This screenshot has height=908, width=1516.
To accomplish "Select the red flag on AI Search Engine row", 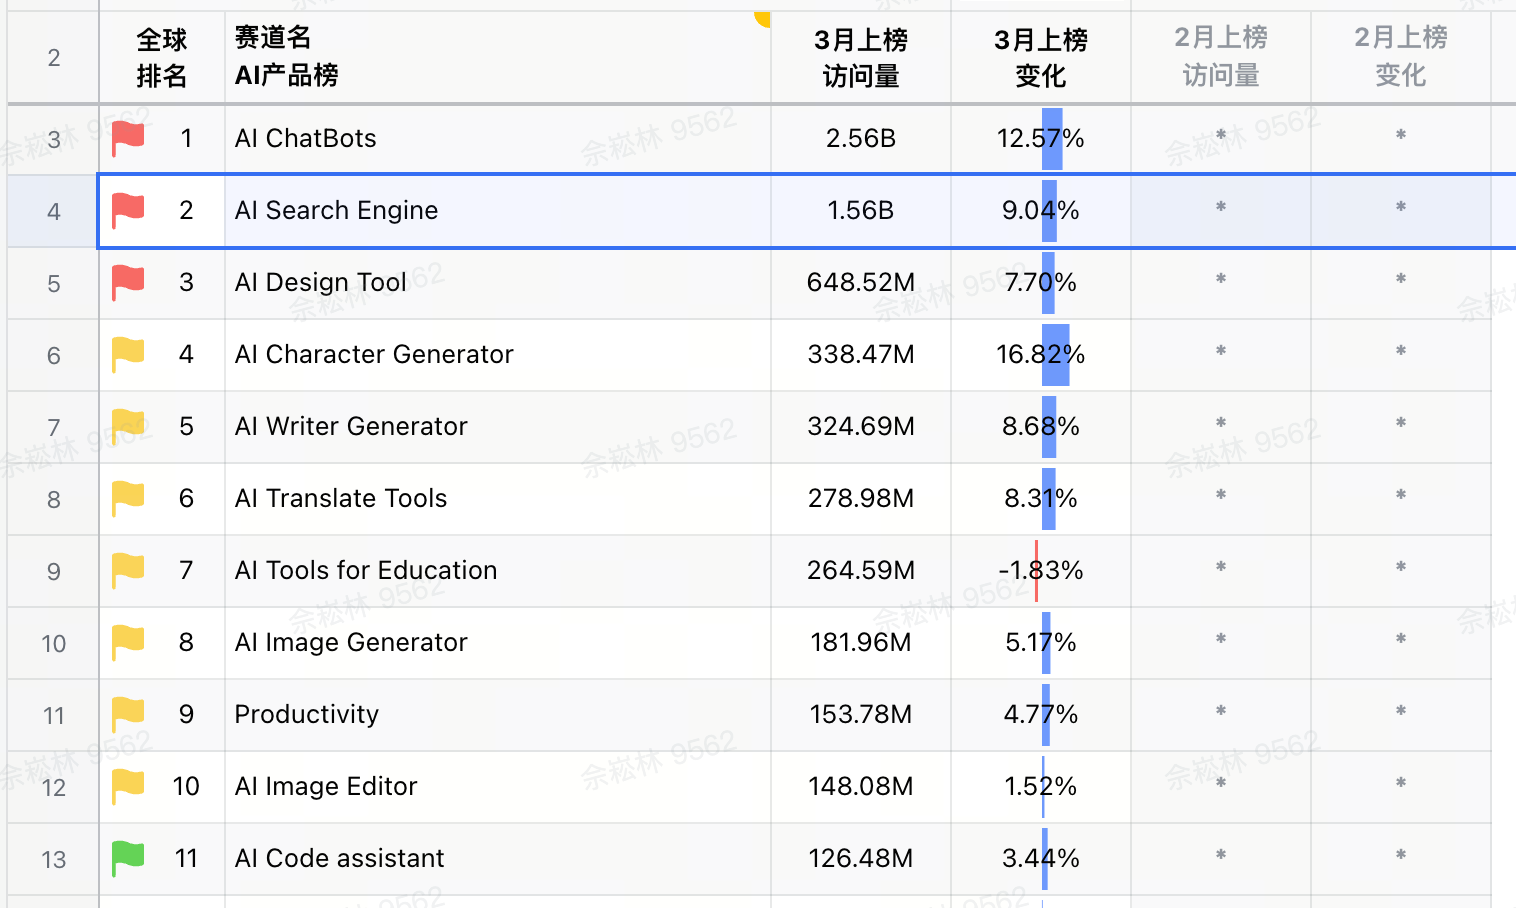I will coord(127,210).
